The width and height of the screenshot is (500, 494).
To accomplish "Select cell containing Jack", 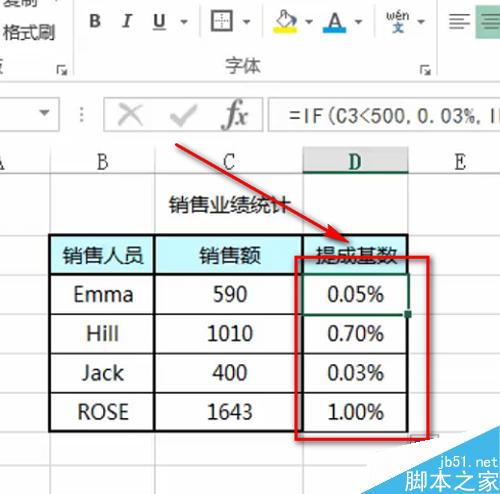I will click(102, 373).
